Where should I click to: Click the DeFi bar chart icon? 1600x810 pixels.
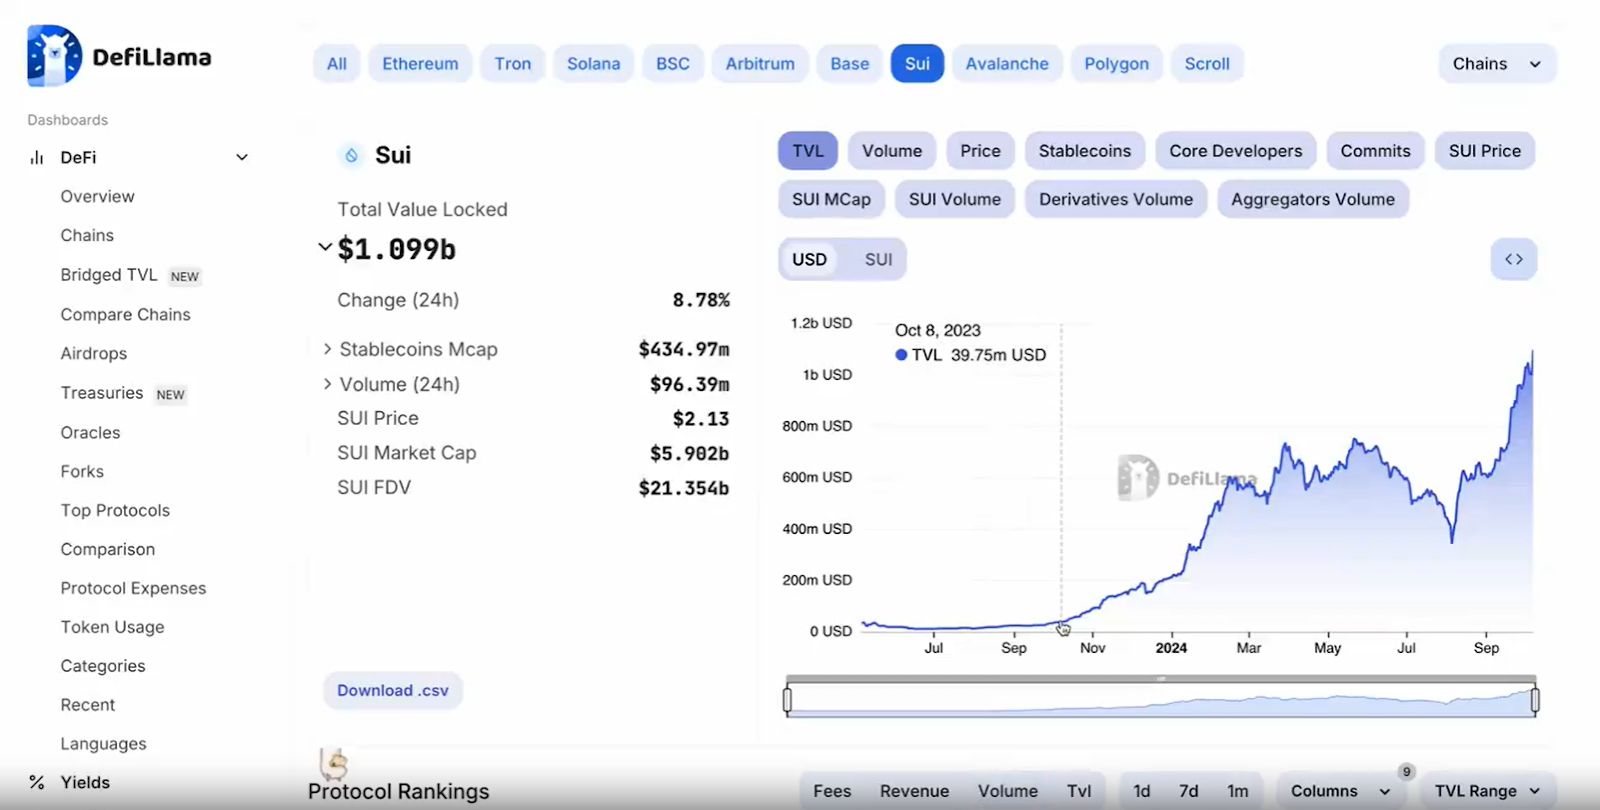point(37,157)
